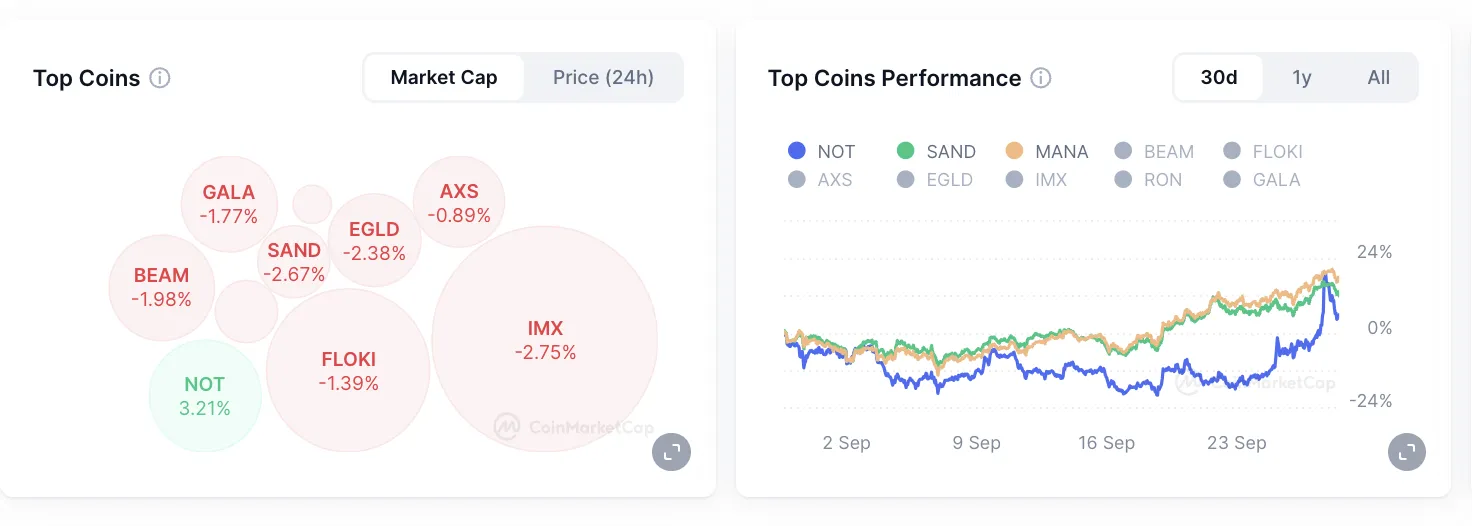Viewport: 1472px width, 526px height.
Task: Enable the BEAM series in legend
Action: 1154,152
